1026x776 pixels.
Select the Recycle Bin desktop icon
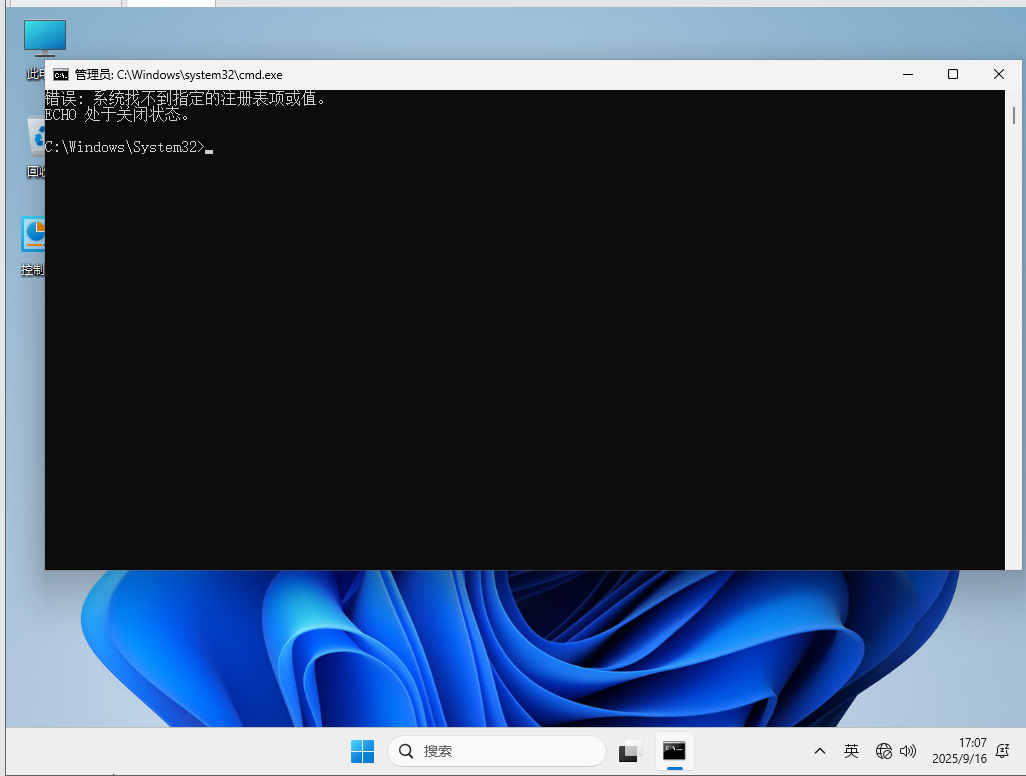coord(36,138)
